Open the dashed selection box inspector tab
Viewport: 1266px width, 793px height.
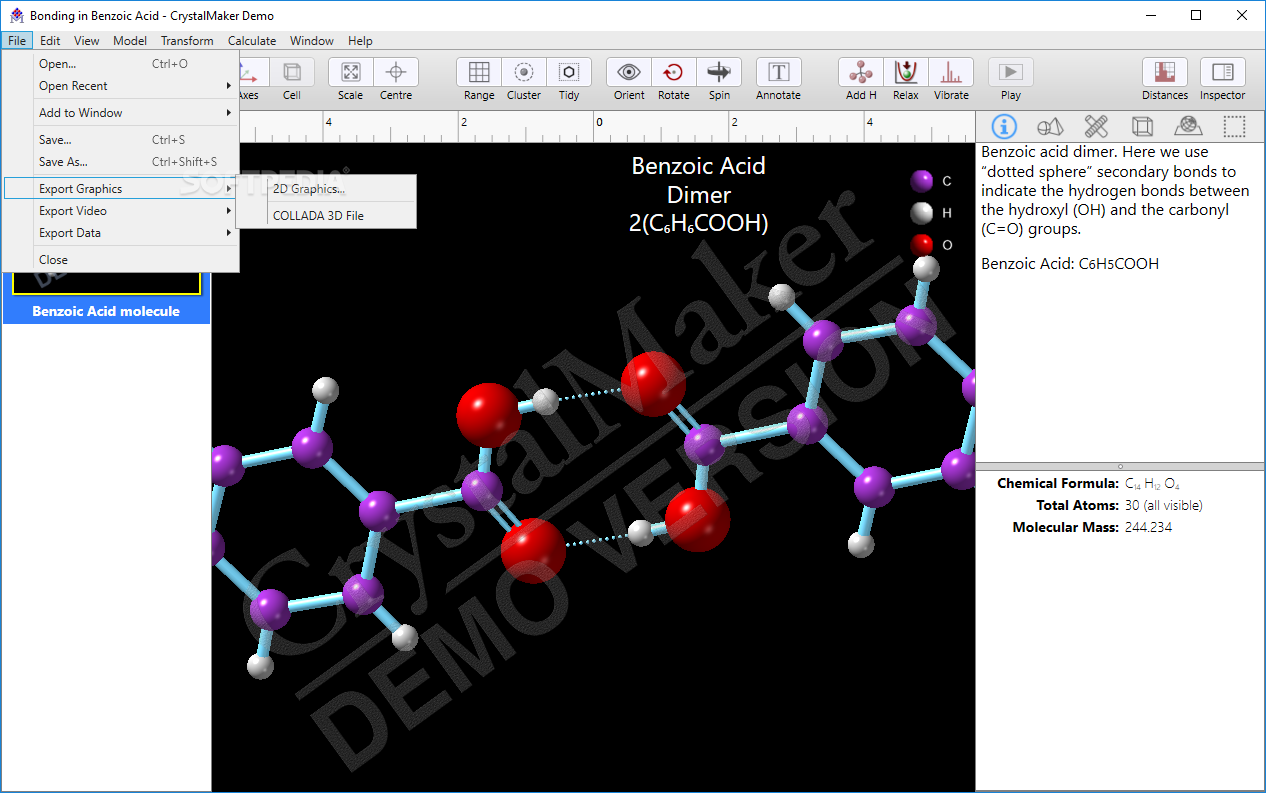pos(1235,126)
